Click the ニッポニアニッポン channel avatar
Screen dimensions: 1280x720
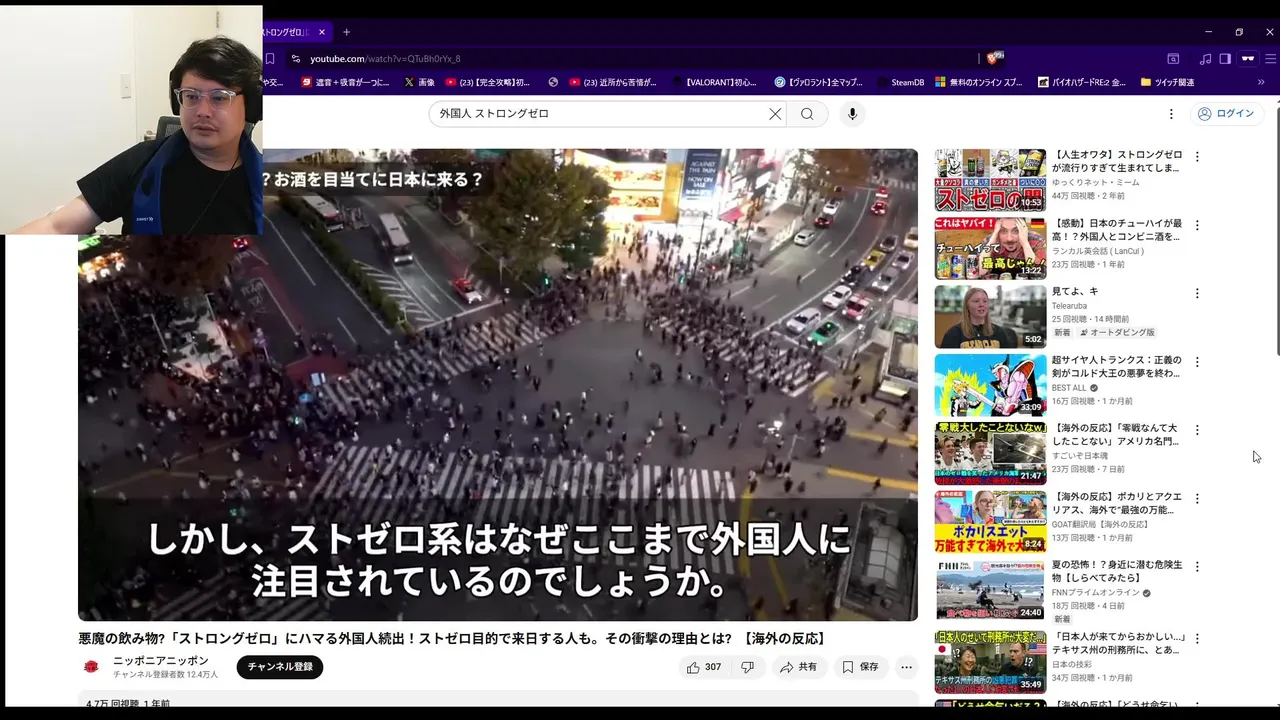[91, 667]
